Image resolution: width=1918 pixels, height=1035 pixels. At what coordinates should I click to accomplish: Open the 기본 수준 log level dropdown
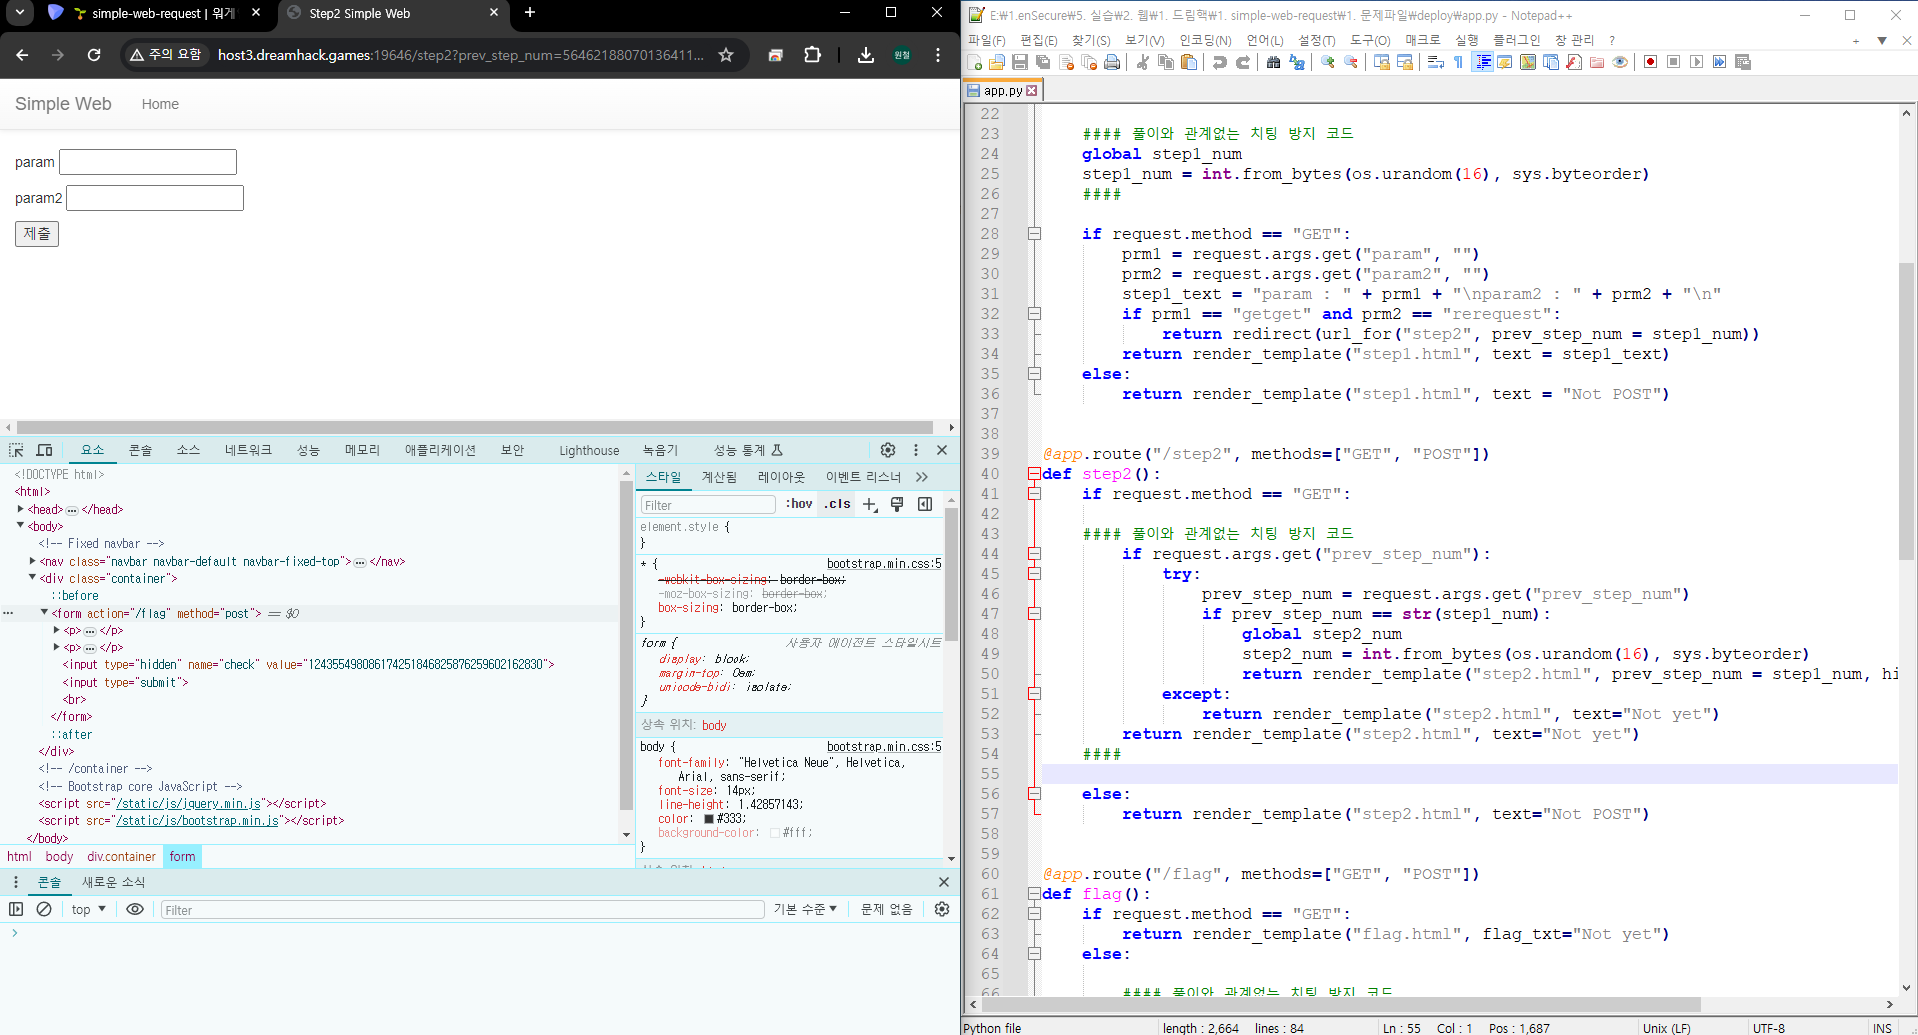coord(805,909)
